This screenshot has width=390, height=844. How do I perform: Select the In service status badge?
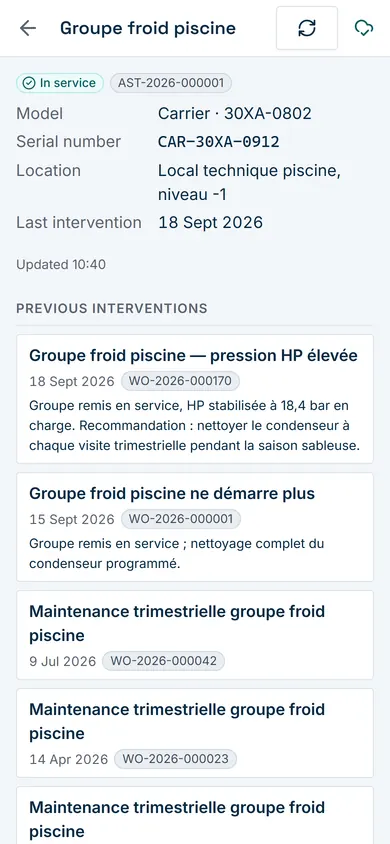(60, 83)
